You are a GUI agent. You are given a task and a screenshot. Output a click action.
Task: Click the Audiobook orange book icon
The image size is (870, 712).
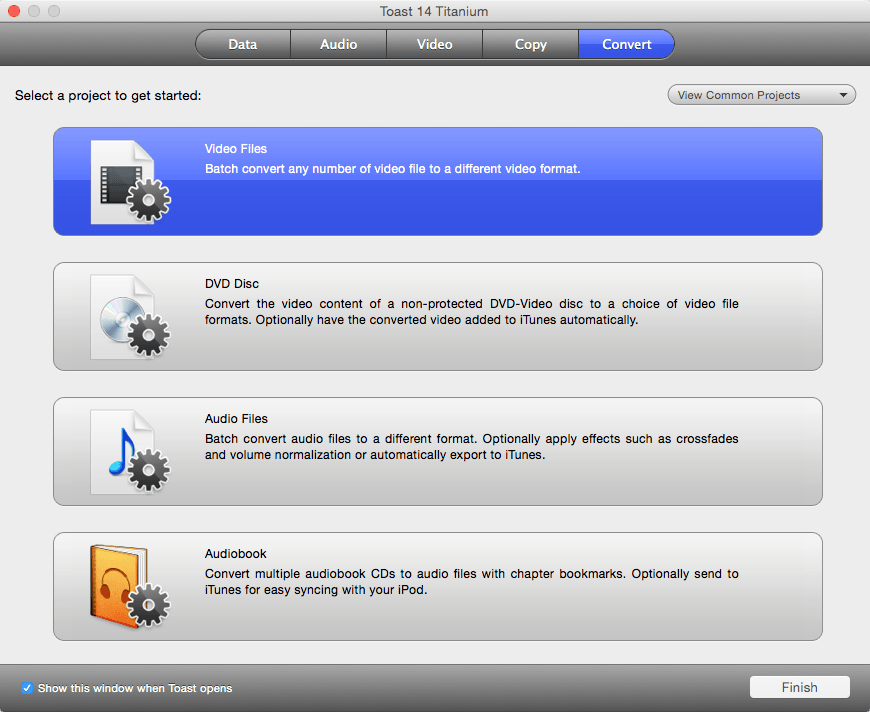131,587
